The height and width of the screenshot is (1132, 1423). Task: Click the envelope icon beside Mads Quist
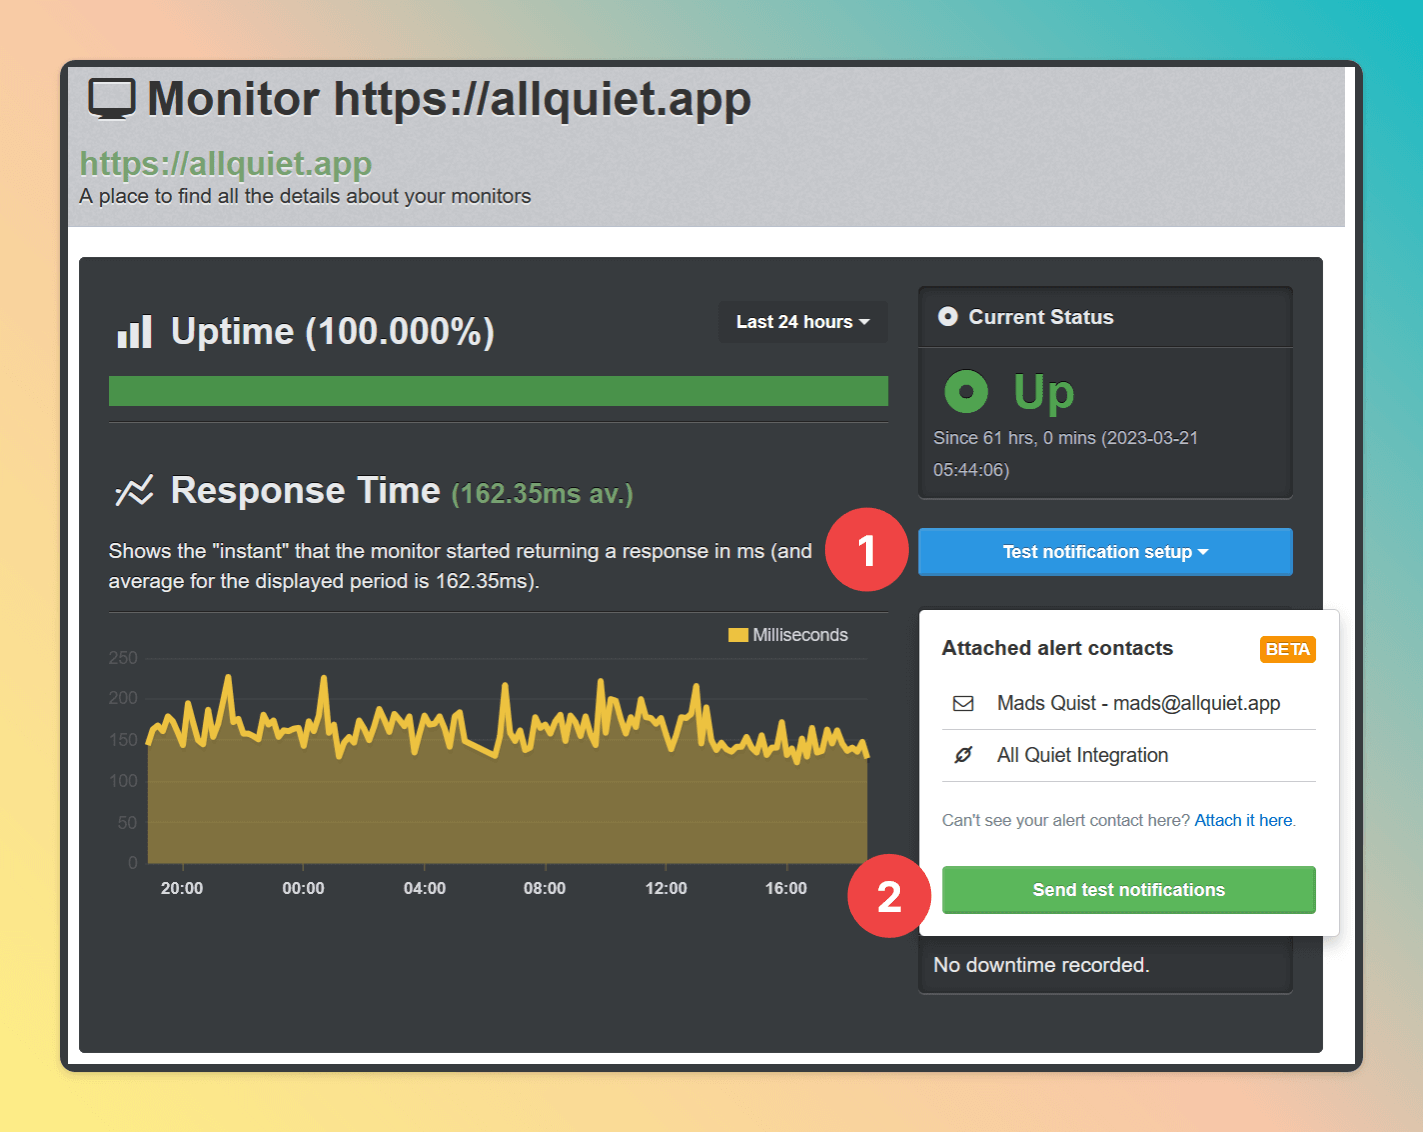click(x=963, y=703)
